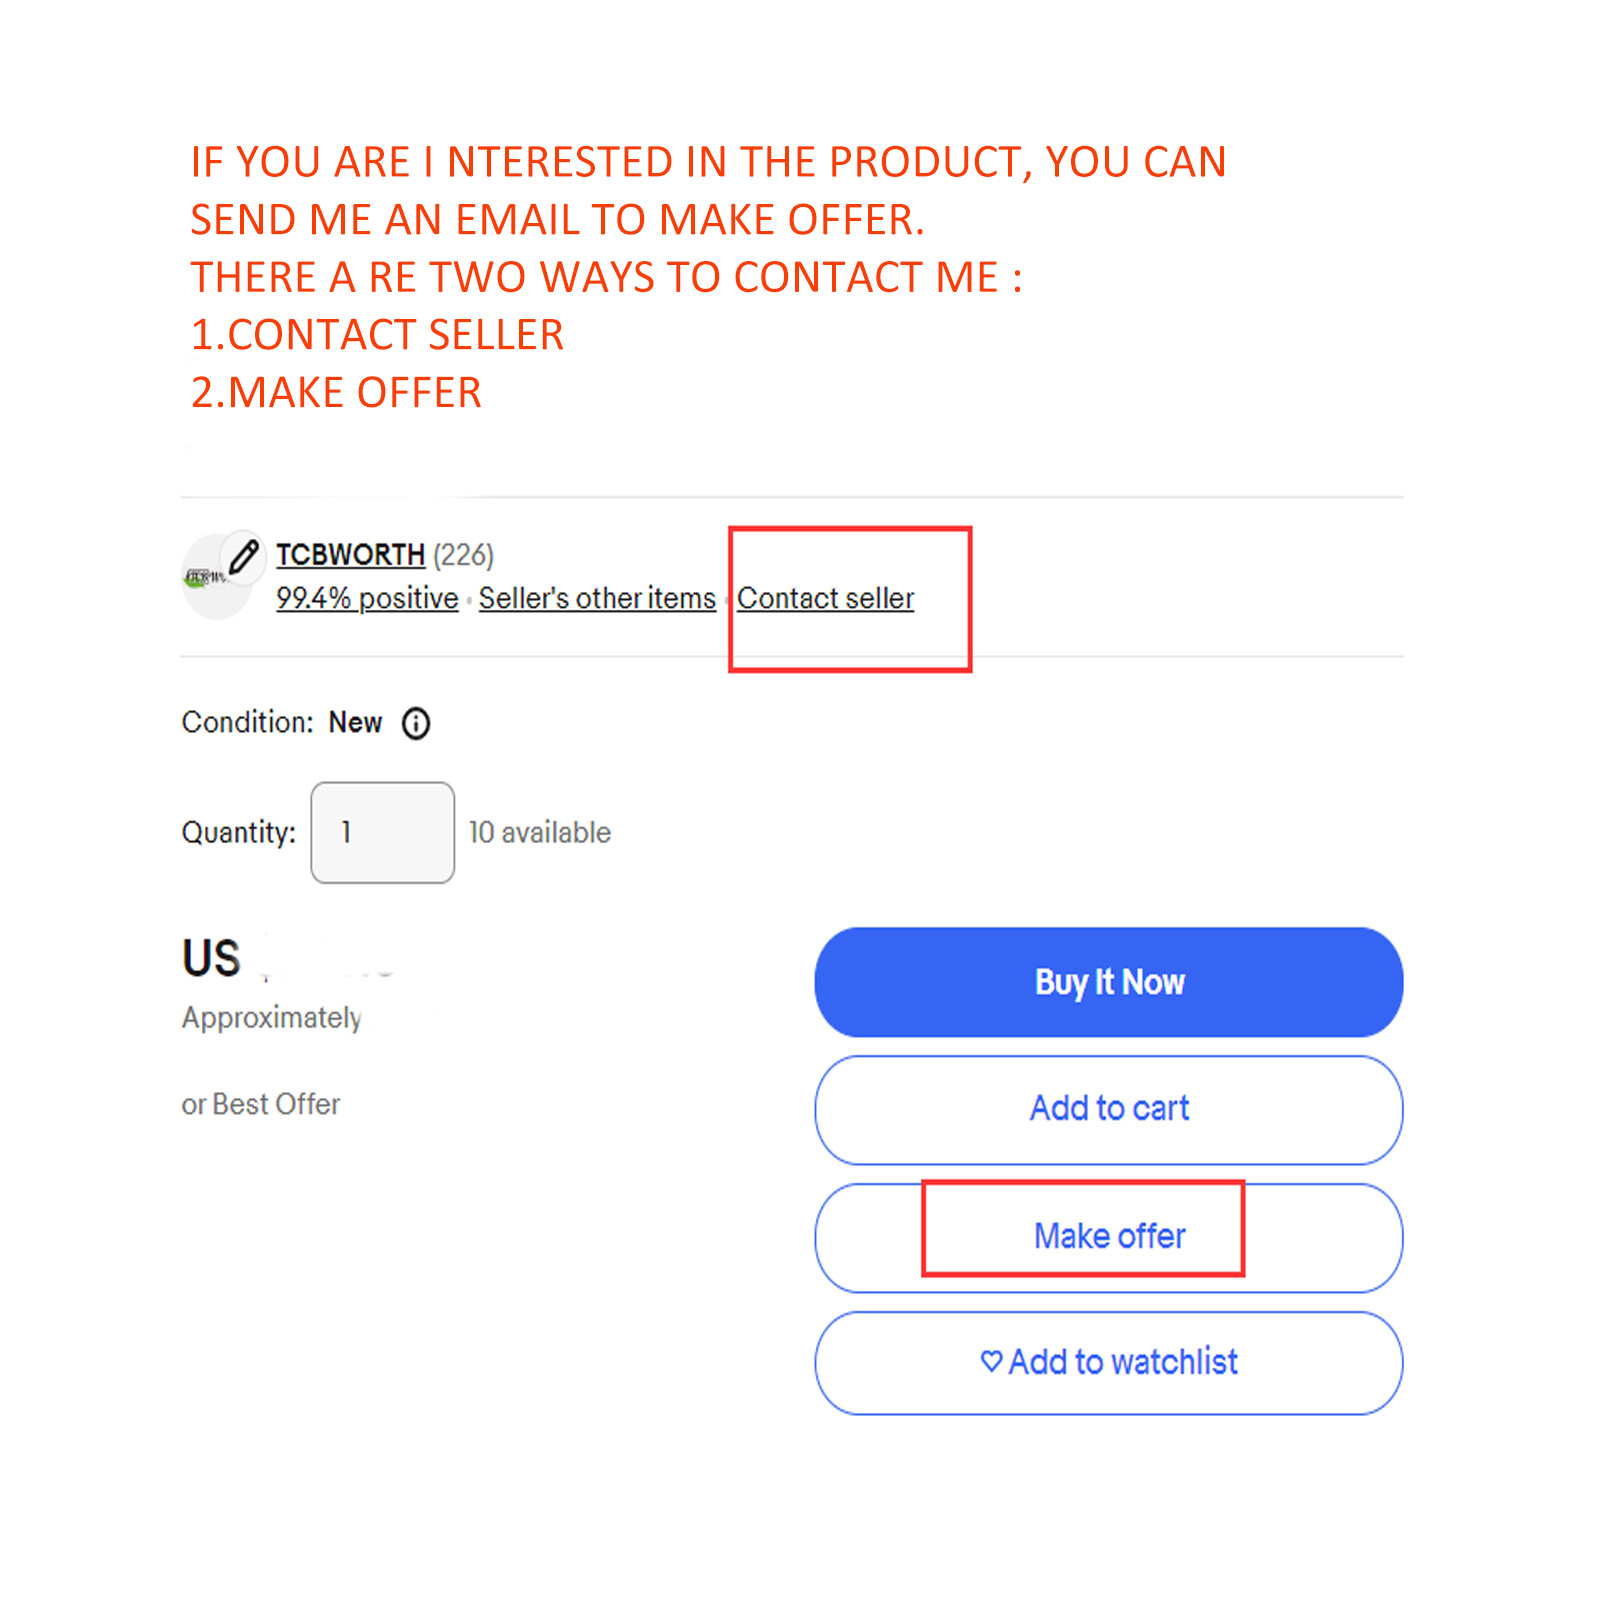Click the (226) feedback score number
The width and height of the screenshot is (1600, 1600).
click(463, 554)
